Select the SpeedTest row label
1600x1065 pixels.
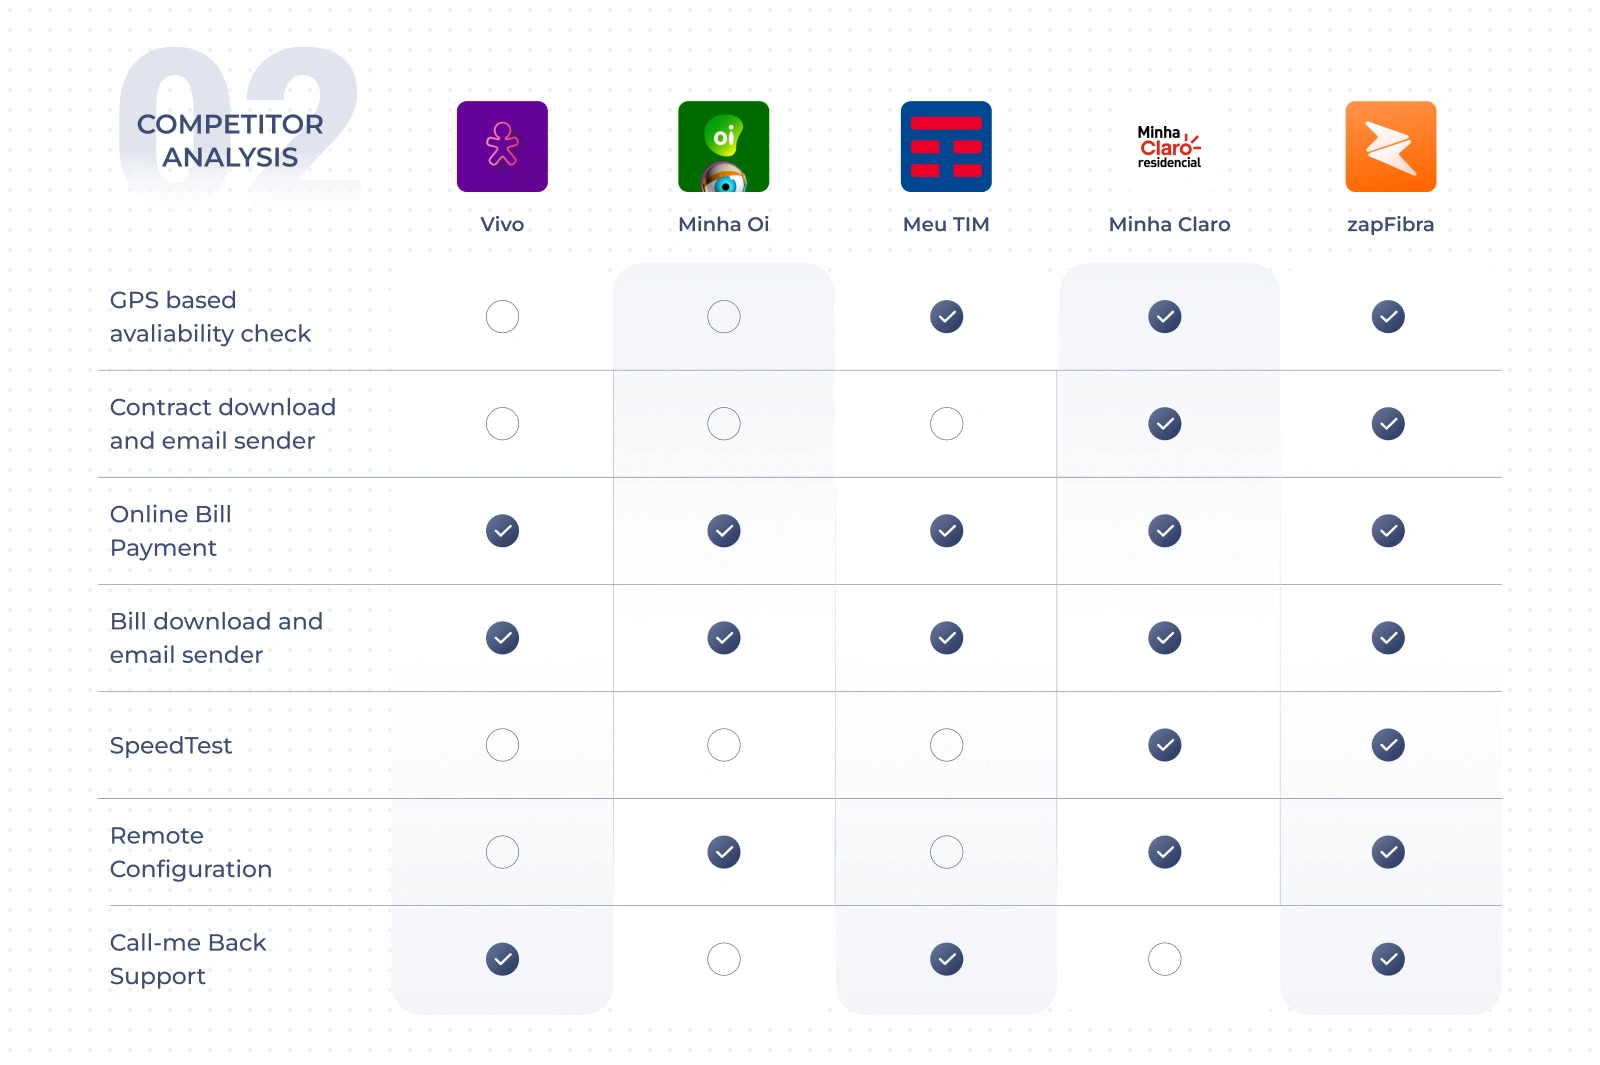point(171,746)
